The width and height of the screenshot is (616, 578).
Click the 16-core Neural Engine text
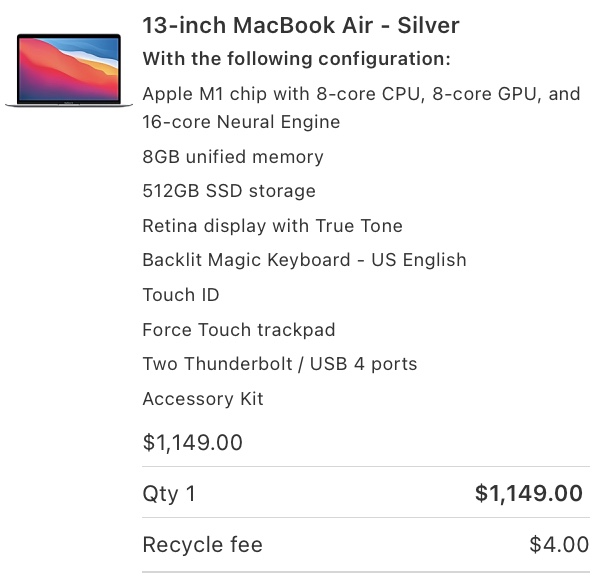pyautogui.click(x=241, y=122)
